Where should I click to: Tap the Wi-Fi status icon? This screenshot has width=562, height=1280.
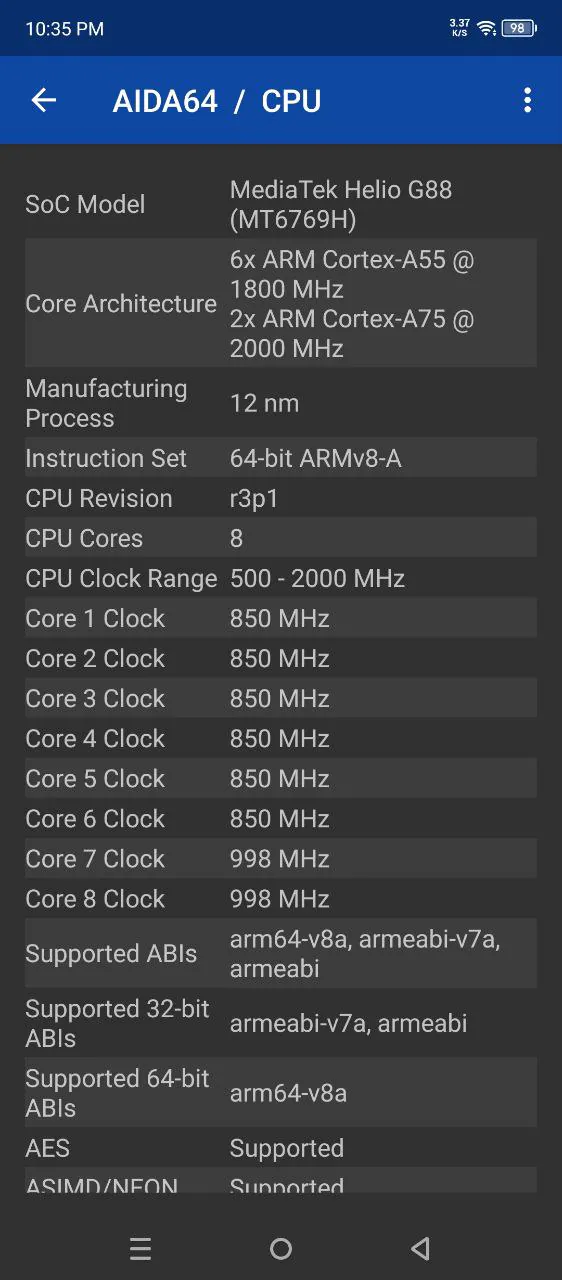487,28
